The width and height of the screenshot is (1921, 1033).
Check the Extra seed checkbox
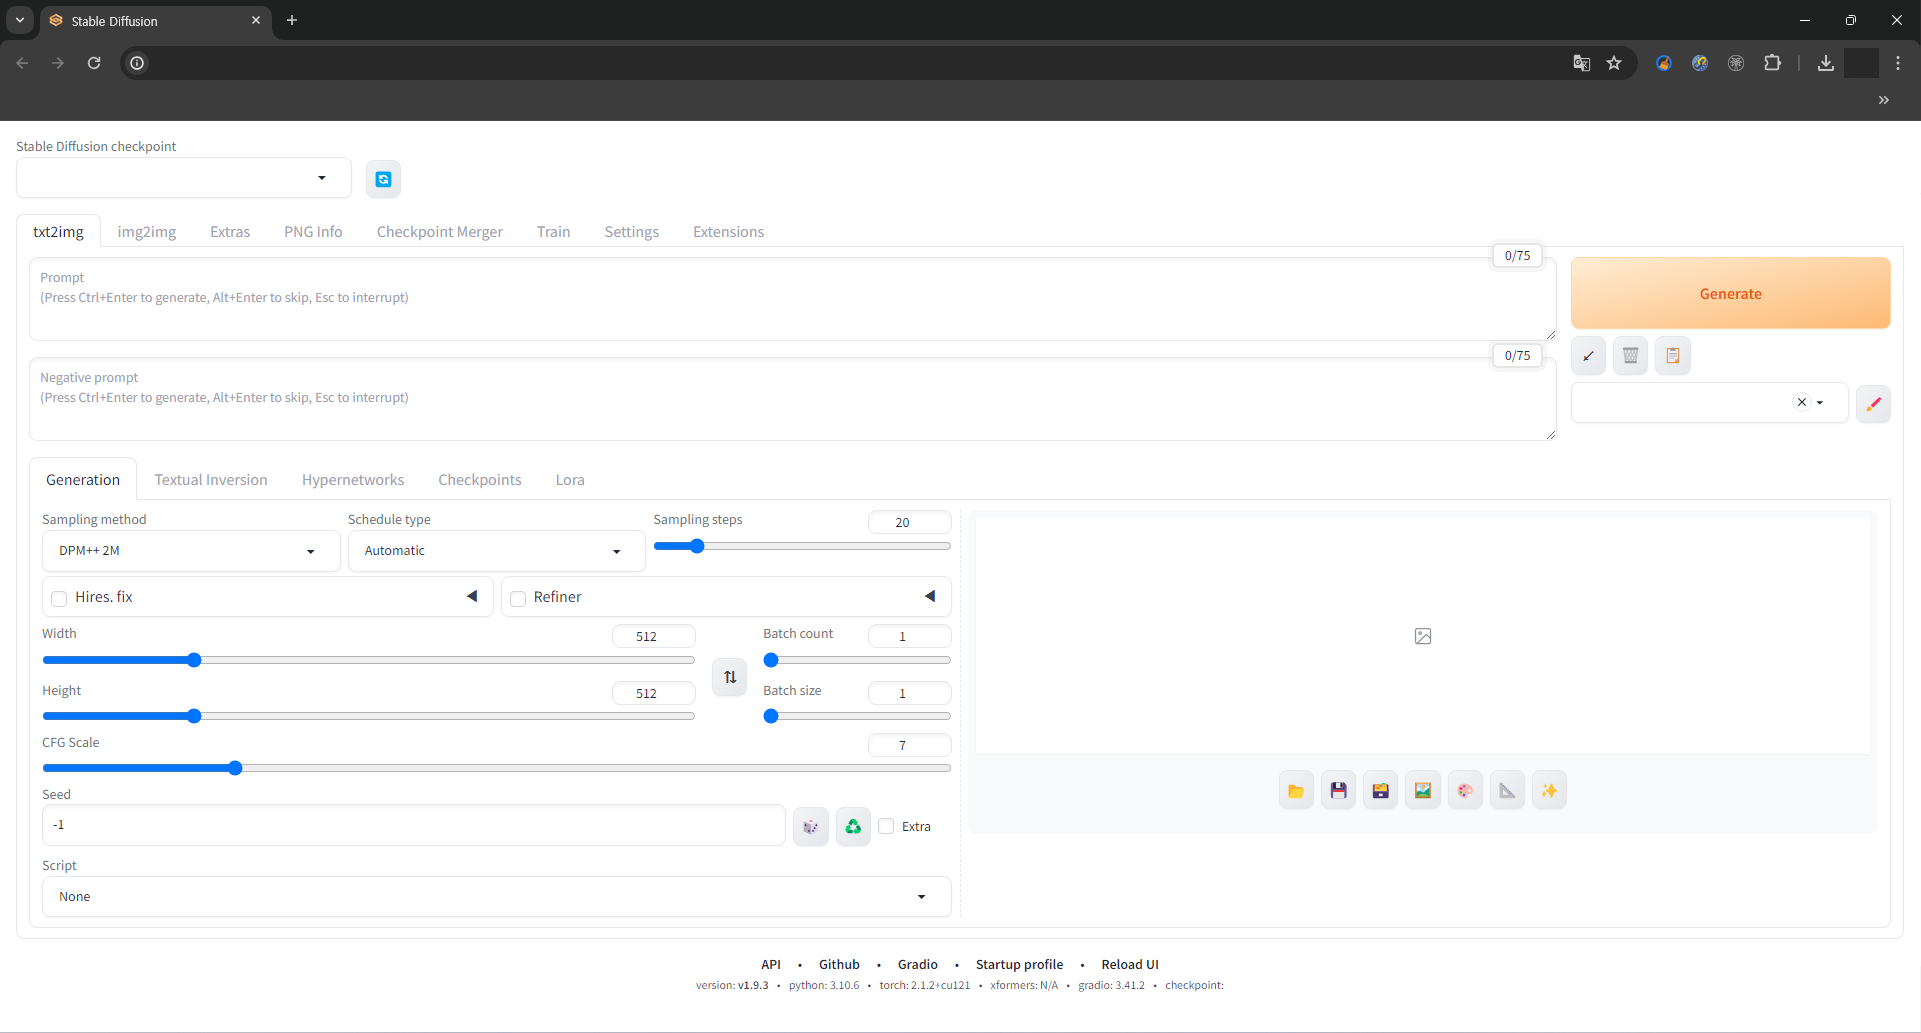click(x=886, y=826)
